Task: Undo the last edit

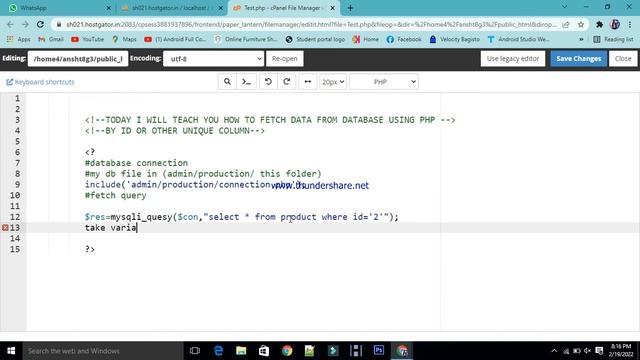Action: pos(268,82)
